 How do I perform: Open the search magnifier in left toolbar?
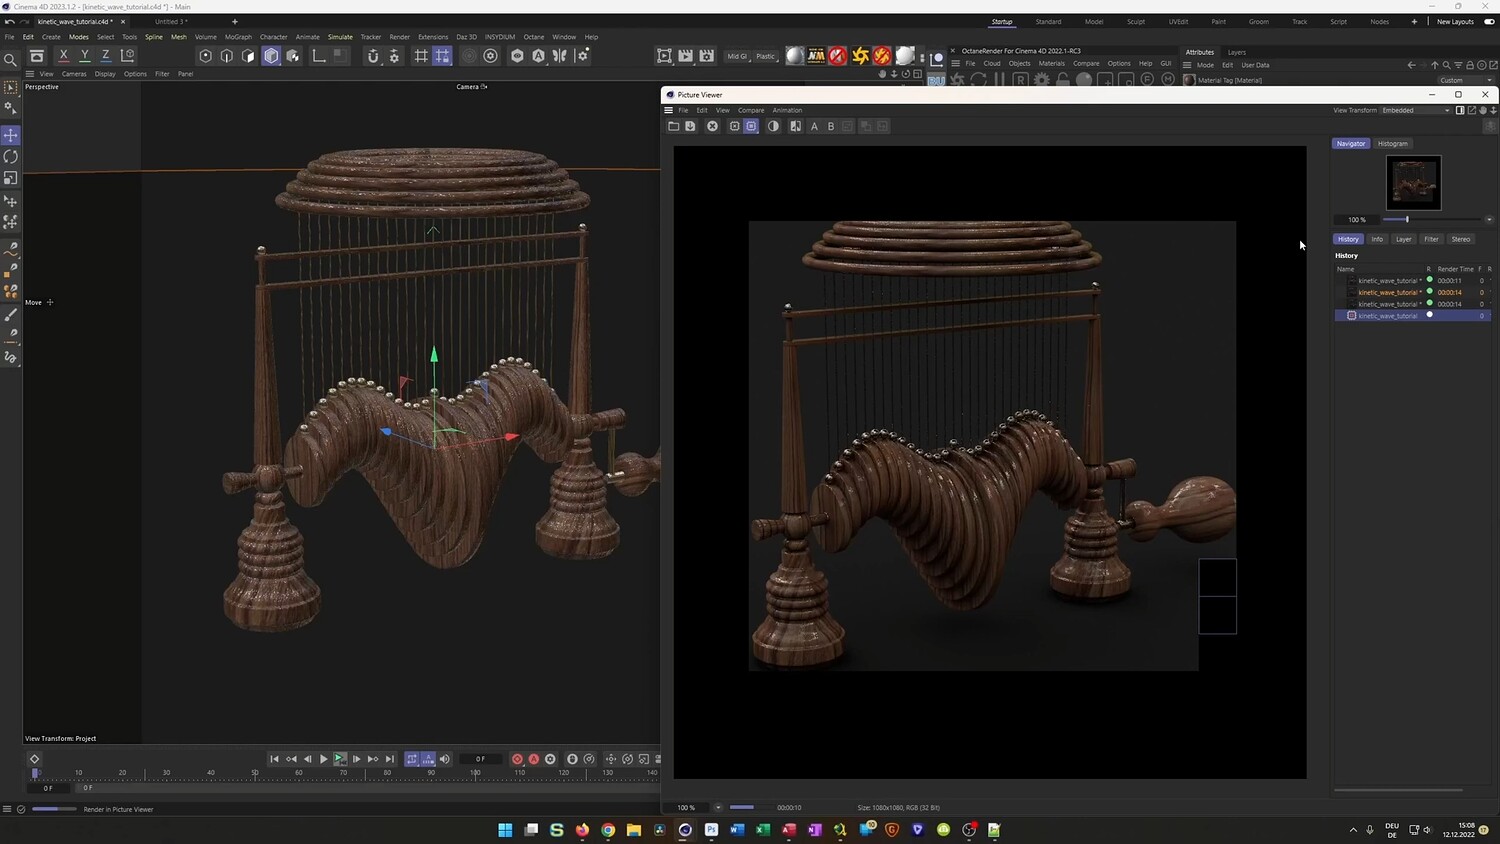[11, 60]
